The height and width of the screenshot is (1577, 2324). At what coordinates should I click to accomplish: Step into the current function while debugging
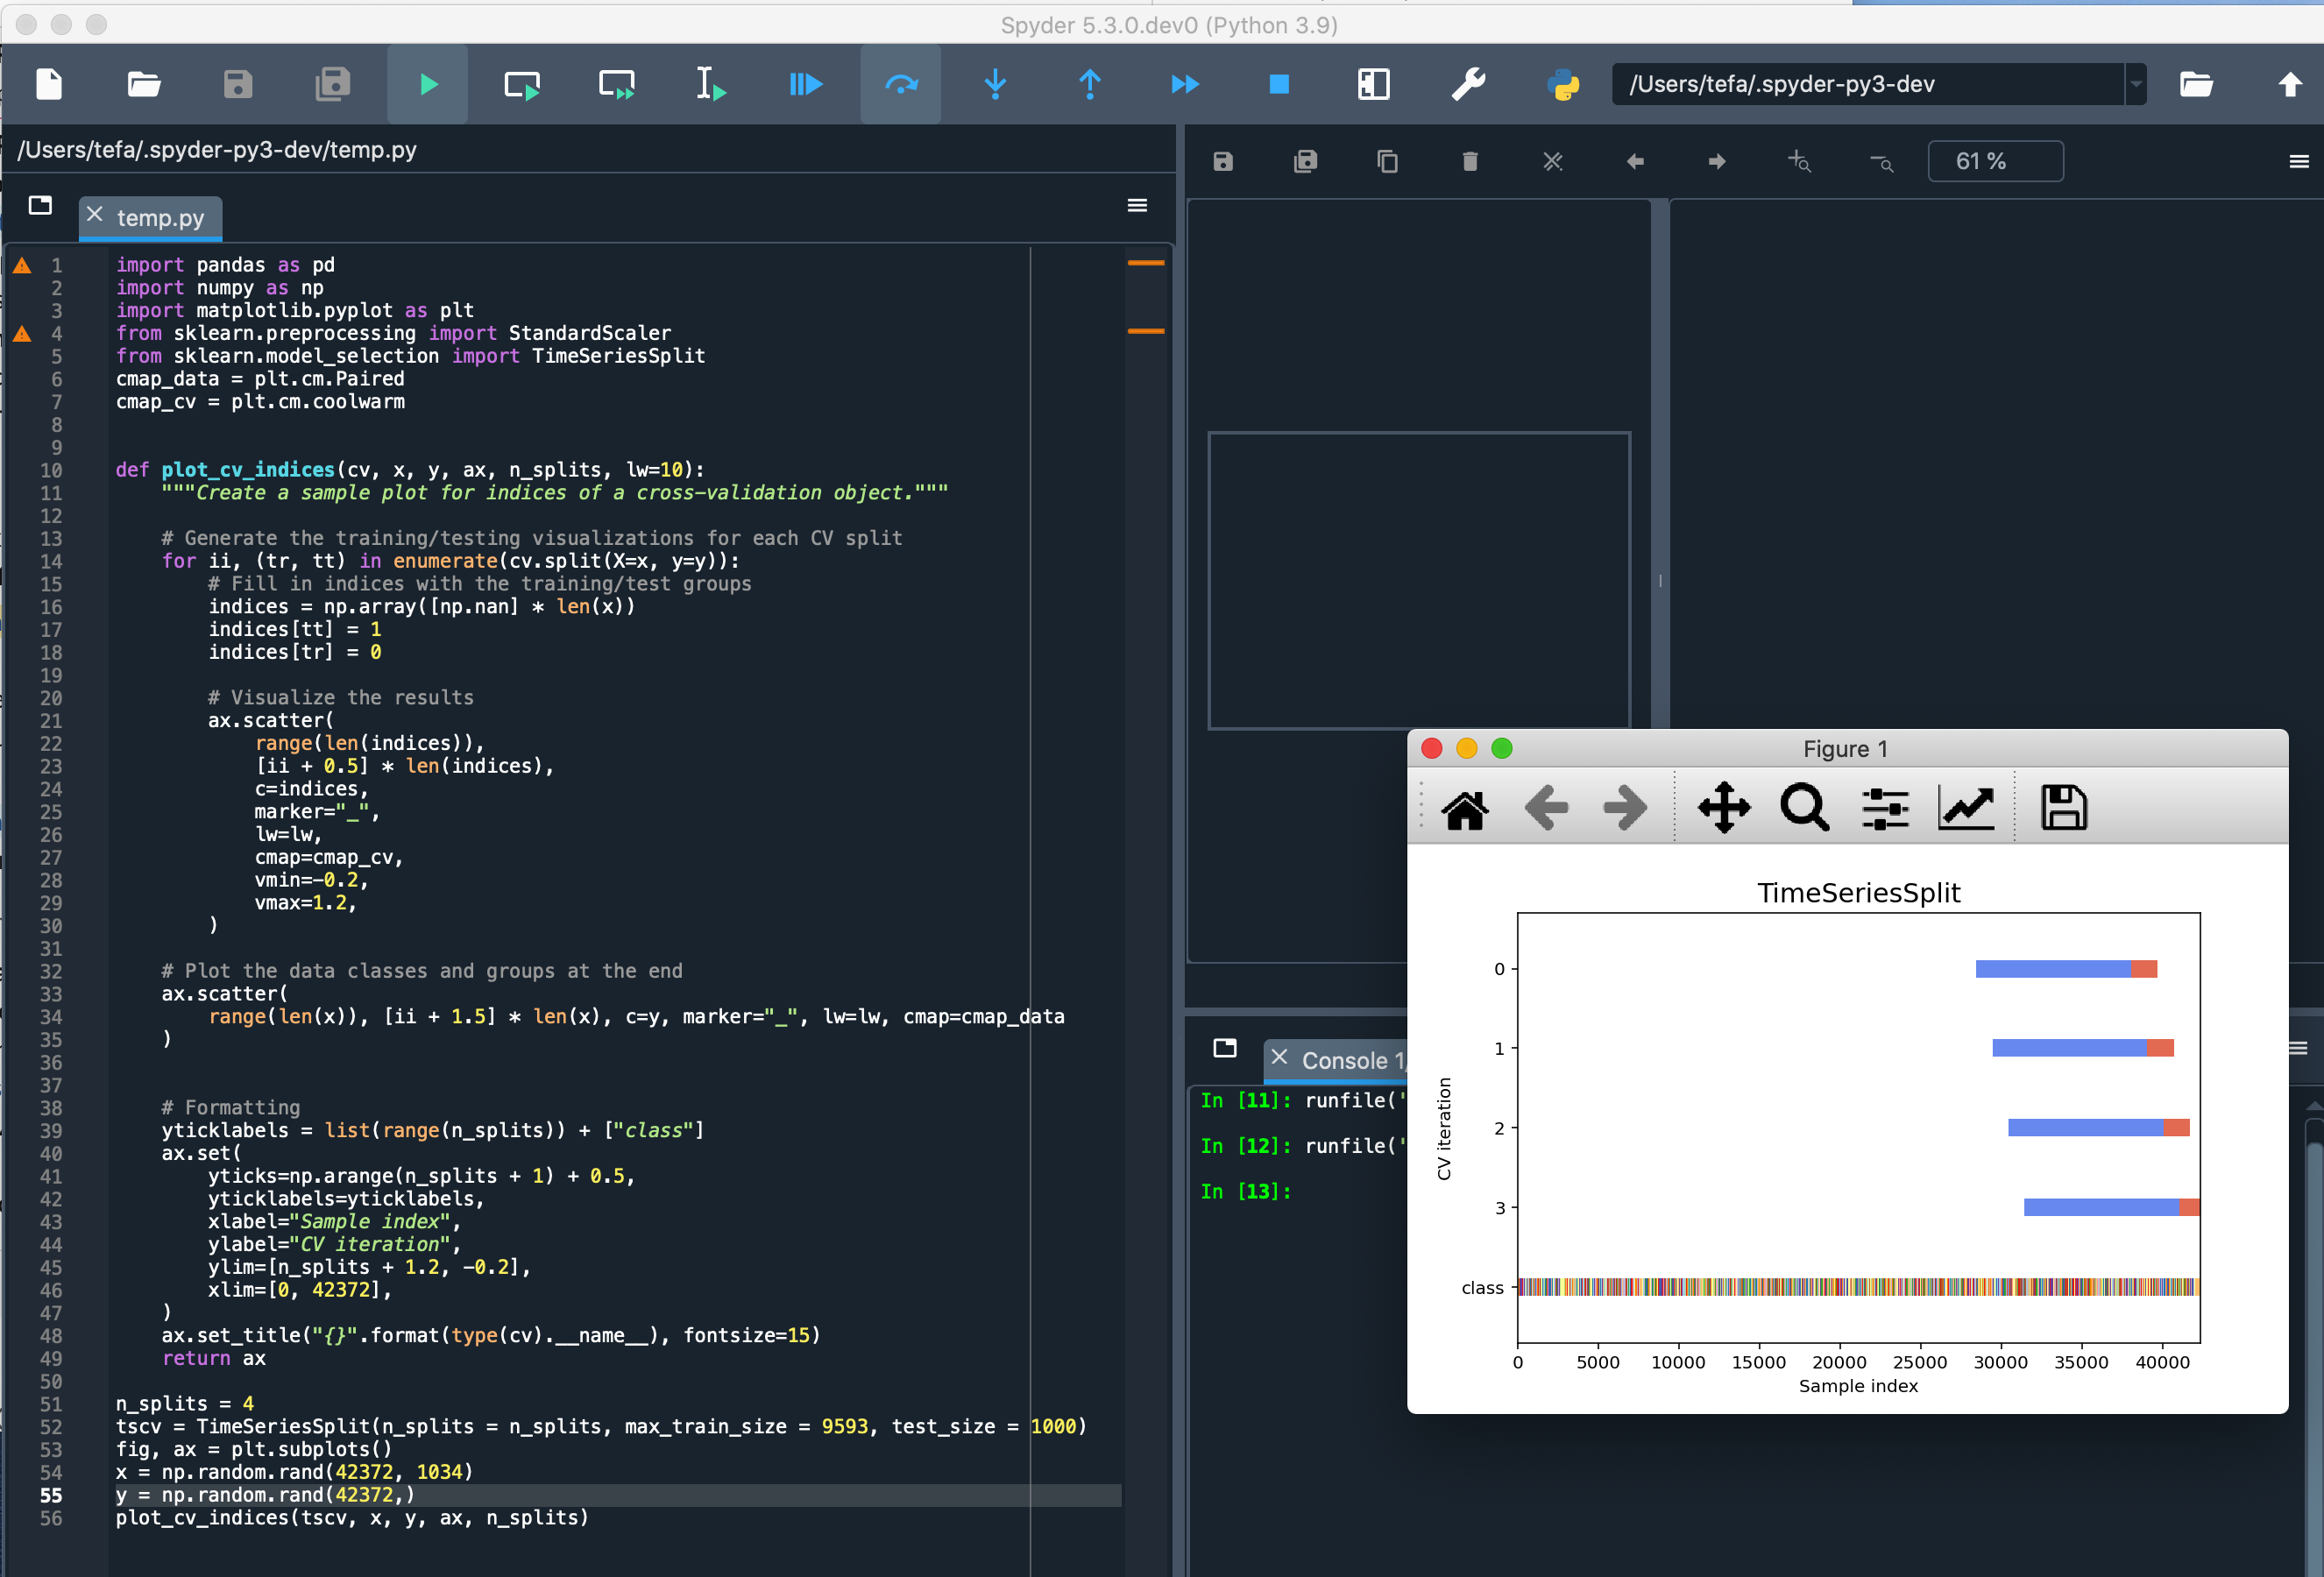pyautogui.click(x=994, y=84)
